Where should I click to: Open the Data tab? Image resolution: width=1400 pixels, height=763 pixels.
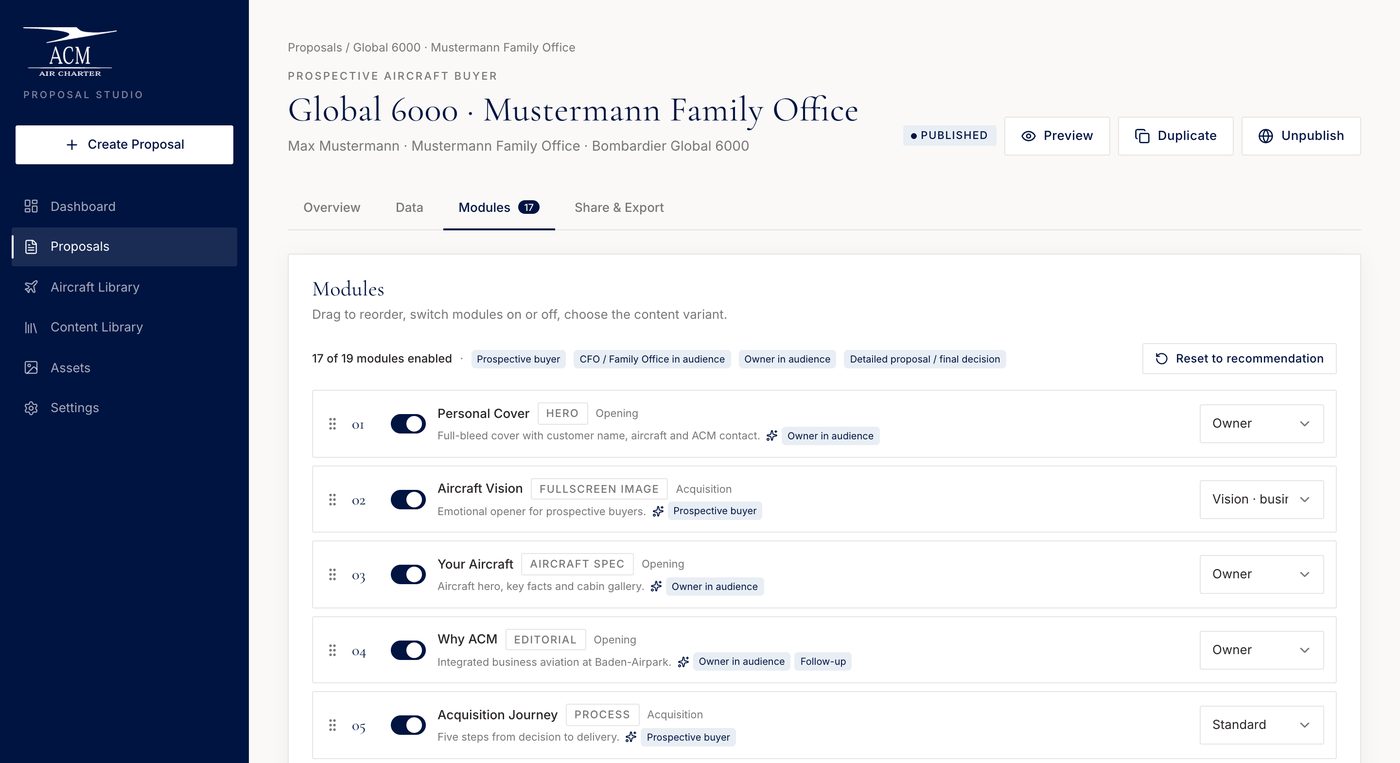point(409,208)
